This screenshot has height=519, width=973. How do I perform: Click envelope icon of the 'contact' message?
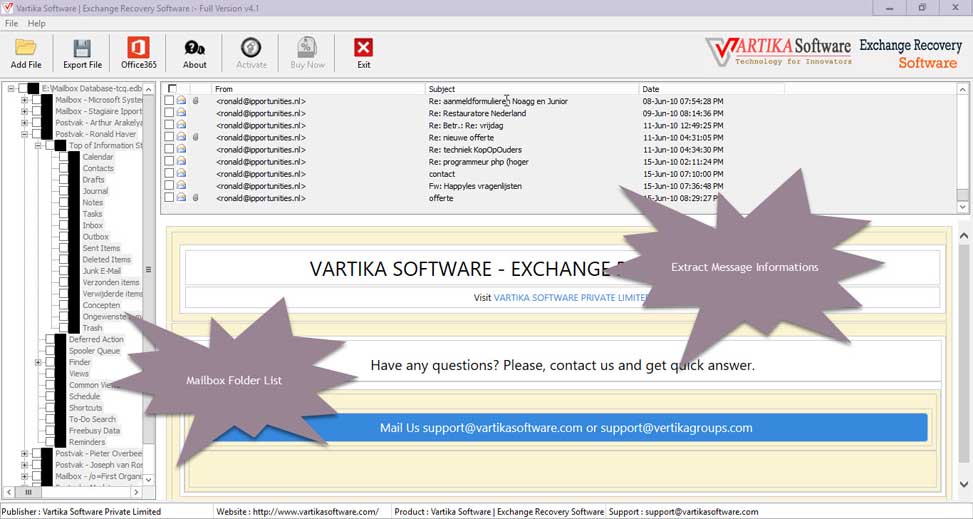tap(181, 173)
